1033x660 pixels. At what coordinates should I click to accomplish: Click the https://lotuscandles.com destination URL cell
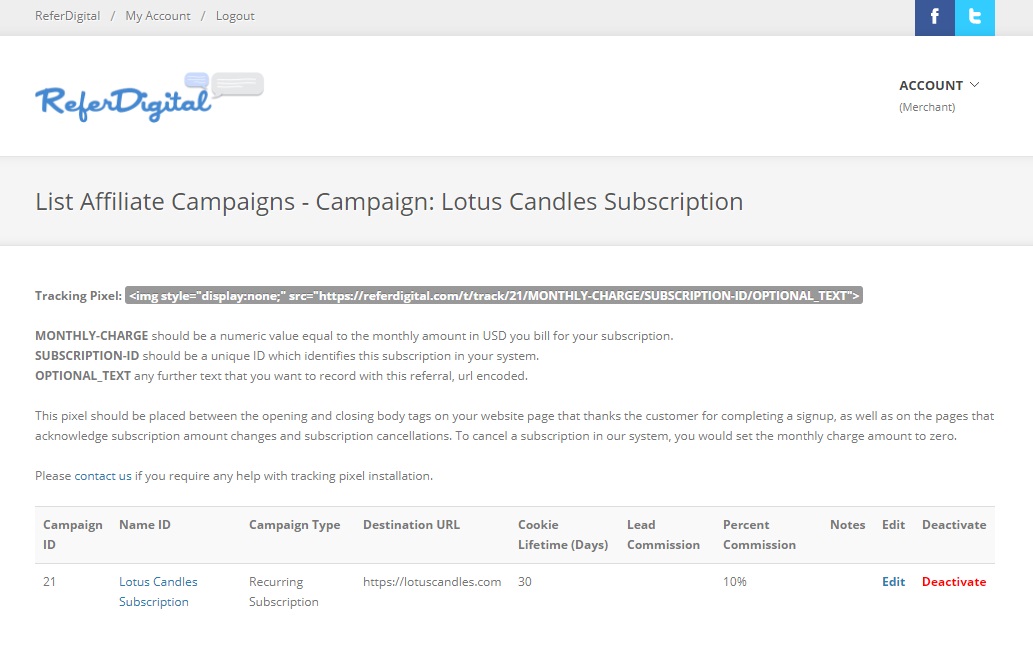[432, 582]
